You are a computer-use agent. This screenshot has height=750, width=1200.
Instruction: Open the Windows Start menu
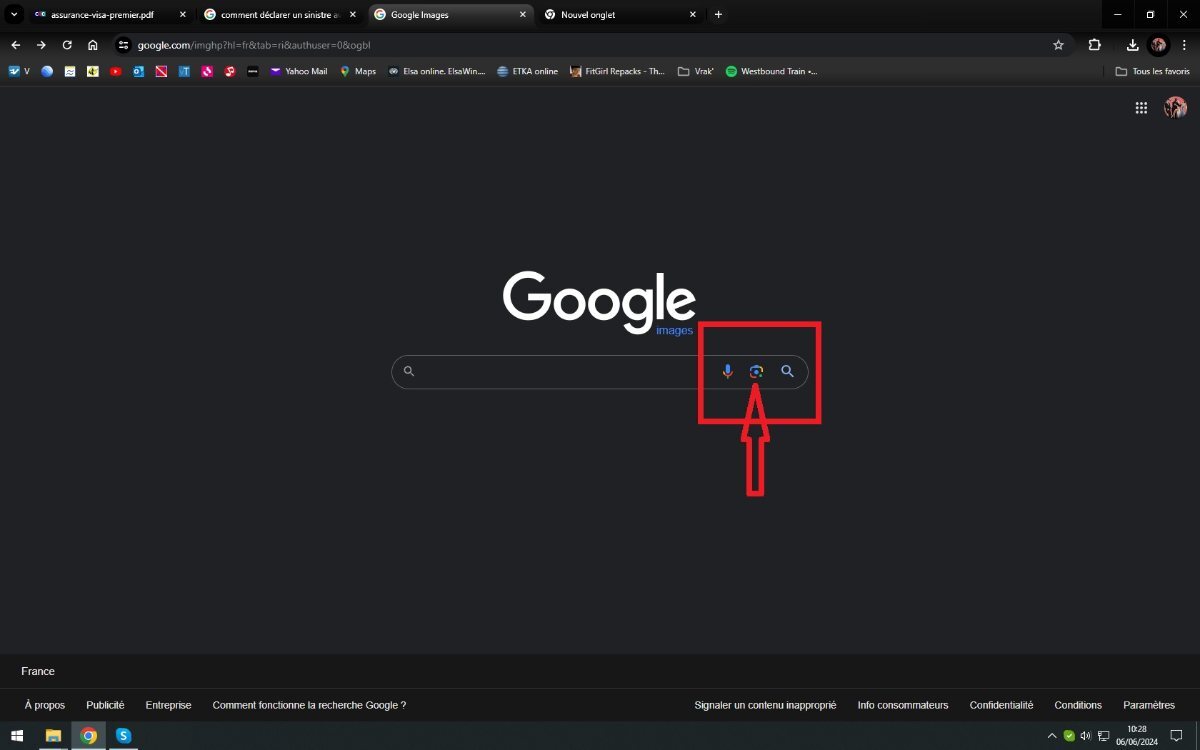[17, 736]
